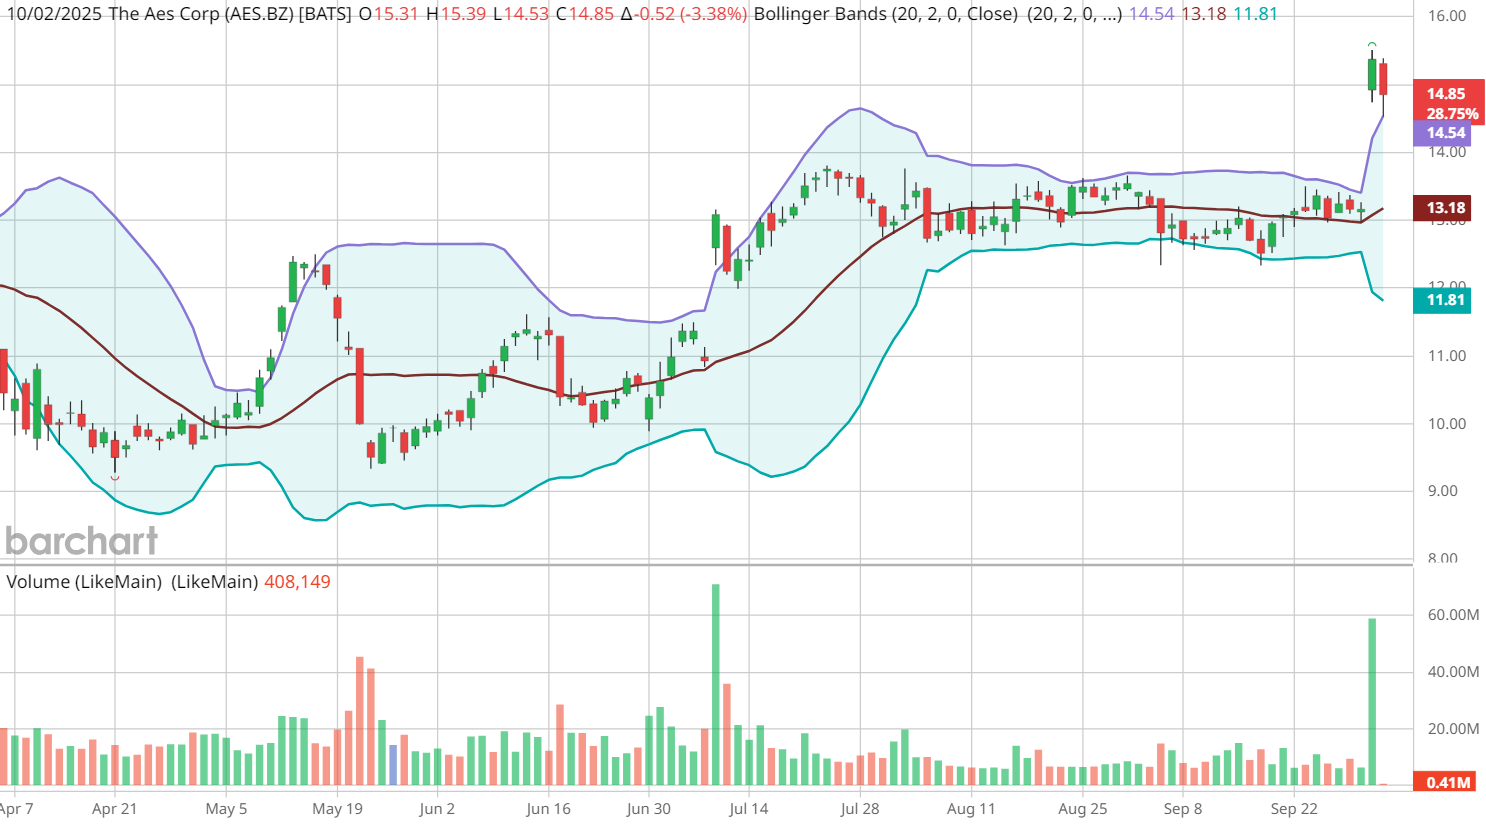The height and width of the screenshot is (826, 1486).
Task: Click the teal 11.81 tag on the price axis
Action: (1442, 300)
